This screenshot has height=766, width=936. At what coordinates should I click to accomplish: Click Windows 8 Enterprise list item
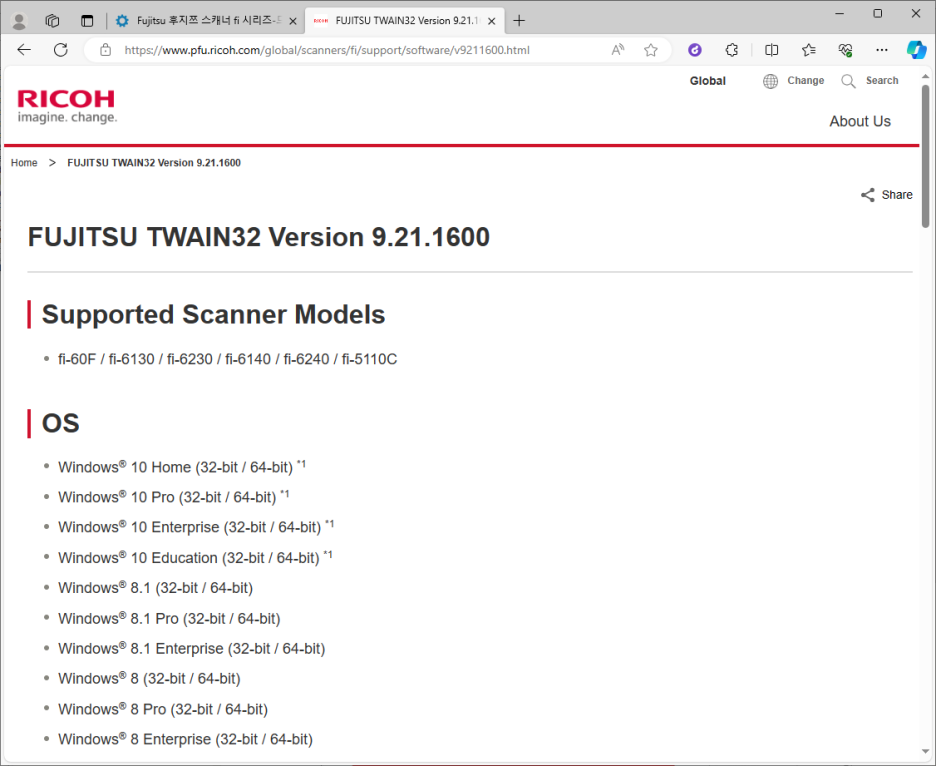[185, 739]
